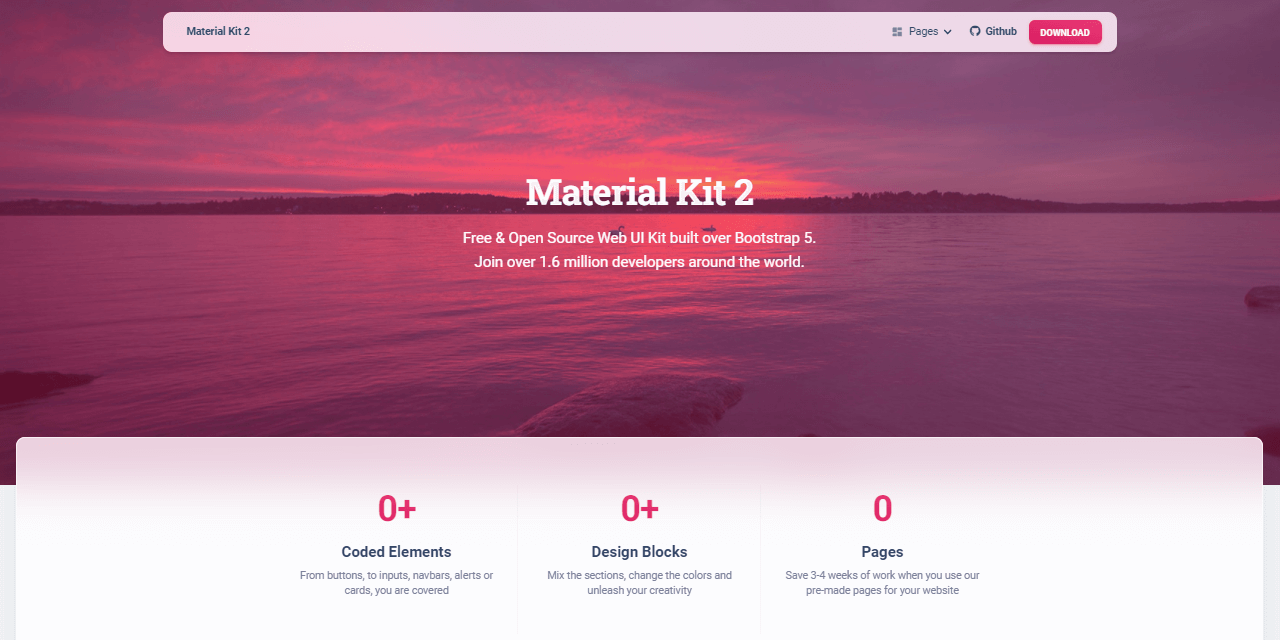Click the Material Kit 2 hero heading

click(639, 191)
